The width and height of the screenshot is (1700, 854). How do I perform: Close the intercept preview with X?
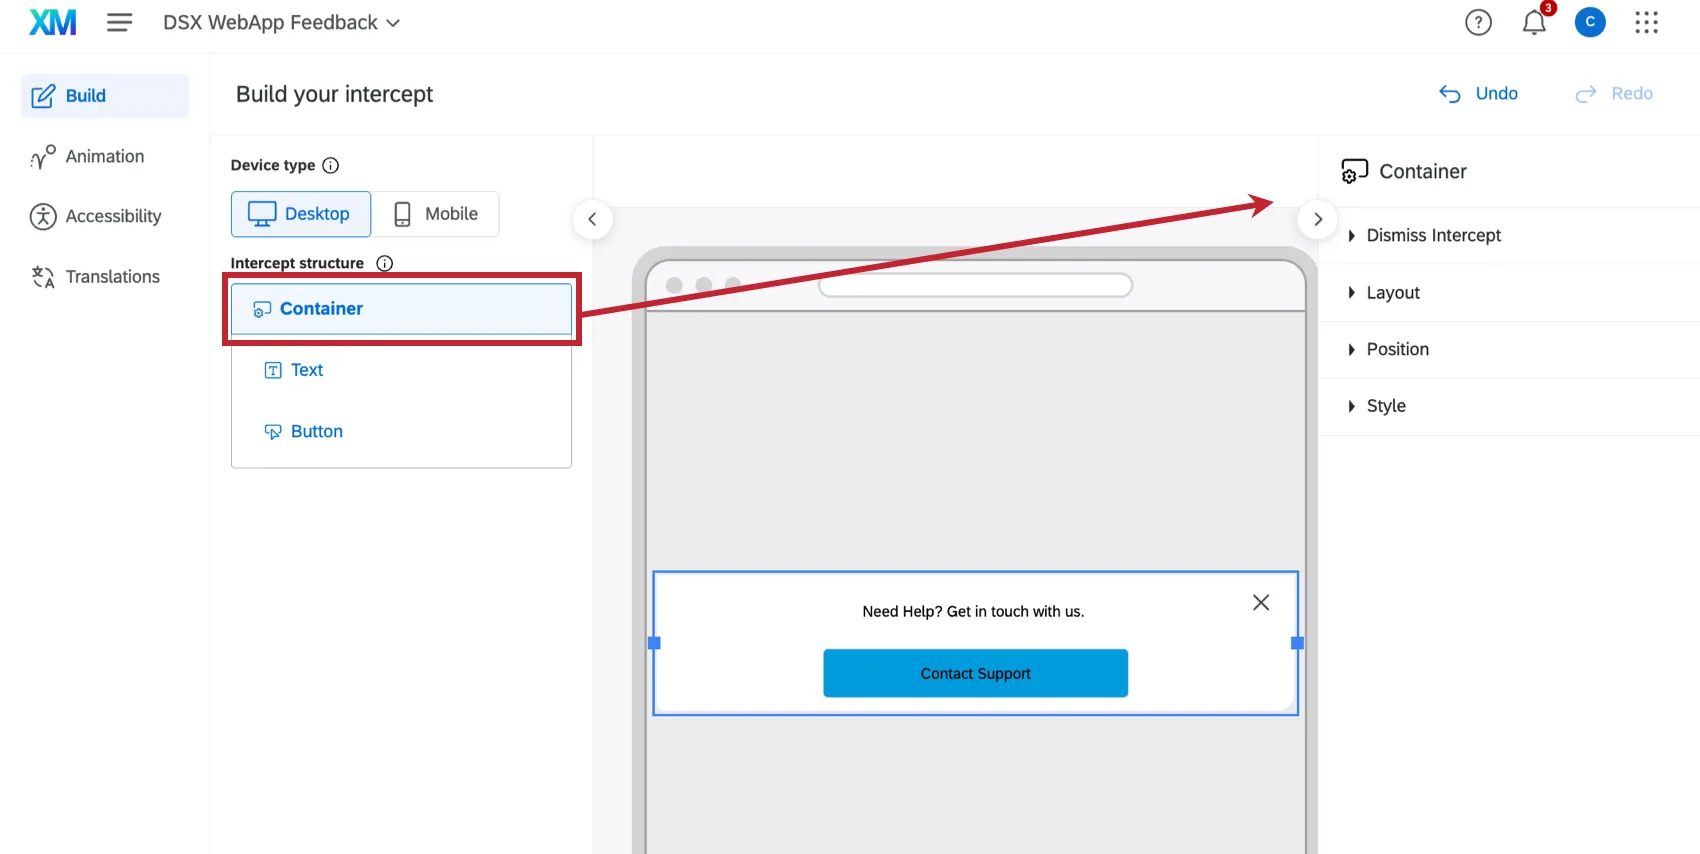pyautogui.click(x=1261, y=602)
